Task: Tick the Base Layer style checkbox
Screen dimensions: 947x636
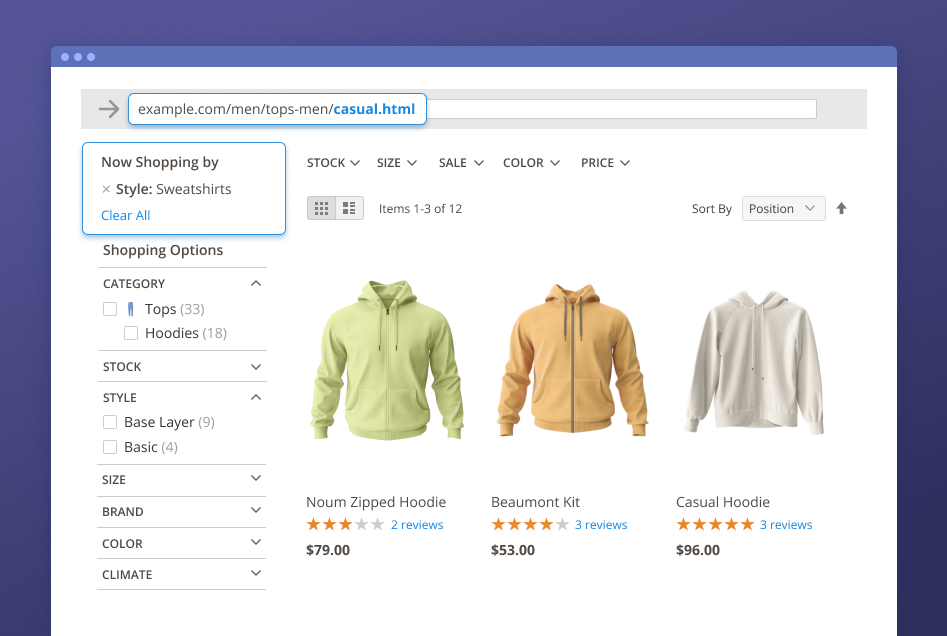Action: point(110,422)
